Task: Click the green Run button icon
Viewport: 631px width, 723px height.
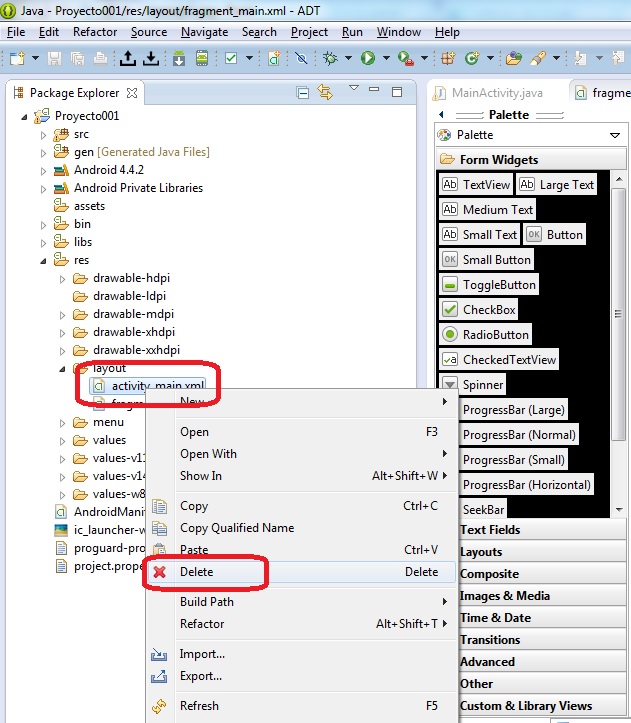Action: pyautogui.click(x=368, y=58)
